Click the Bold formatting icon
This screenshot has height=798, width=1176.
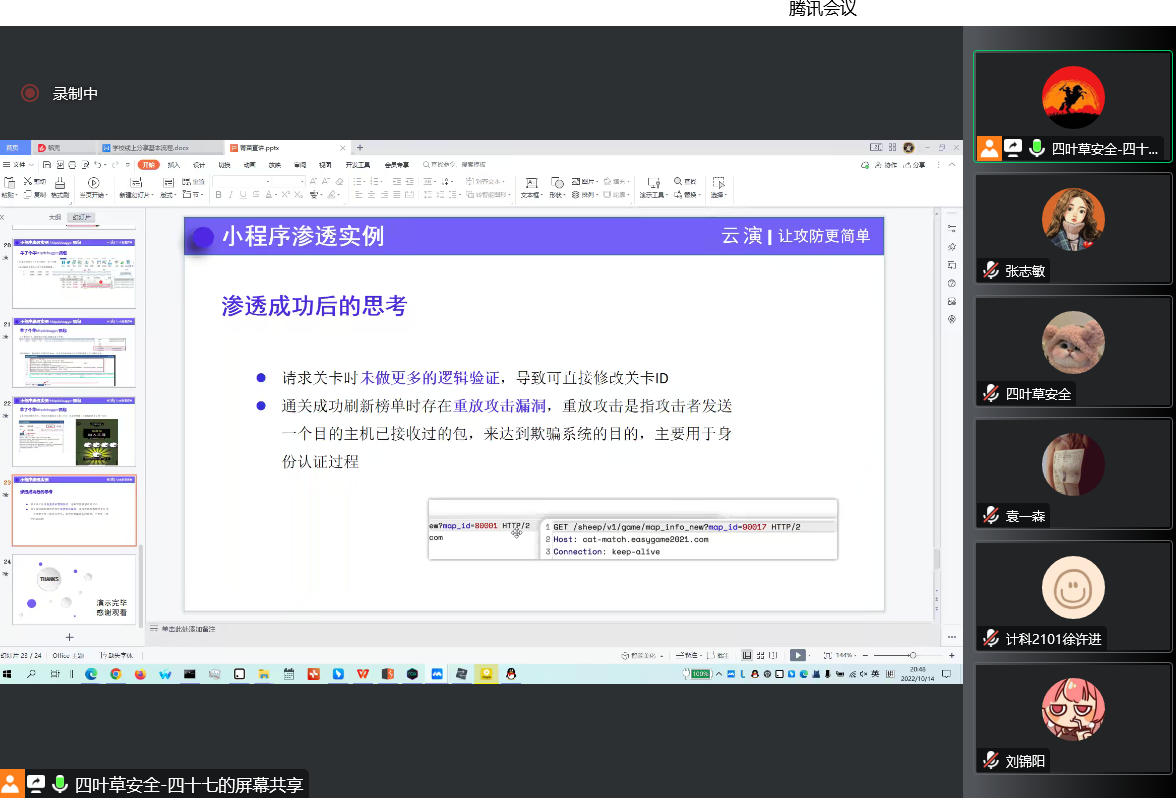[x=218, y=195]
